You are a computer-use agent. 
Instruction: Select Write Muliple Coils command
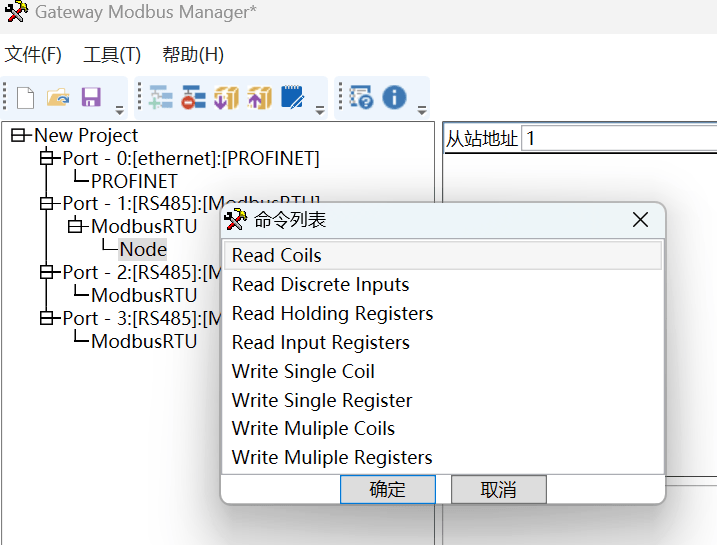point(443,429)
